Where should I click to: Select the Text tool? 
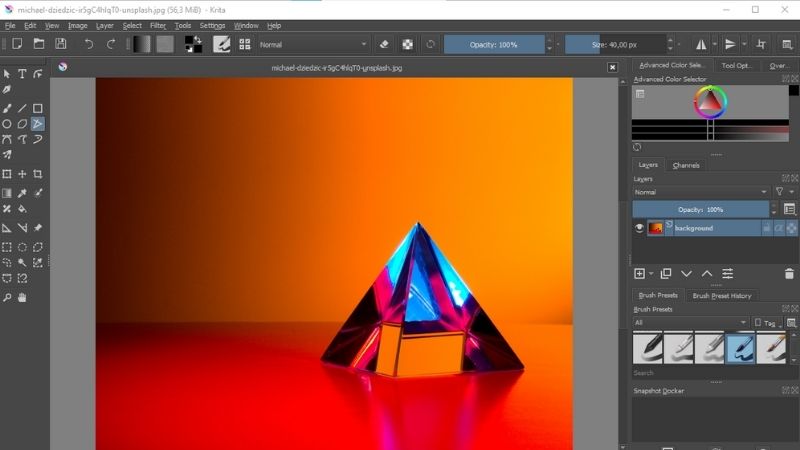22,74
